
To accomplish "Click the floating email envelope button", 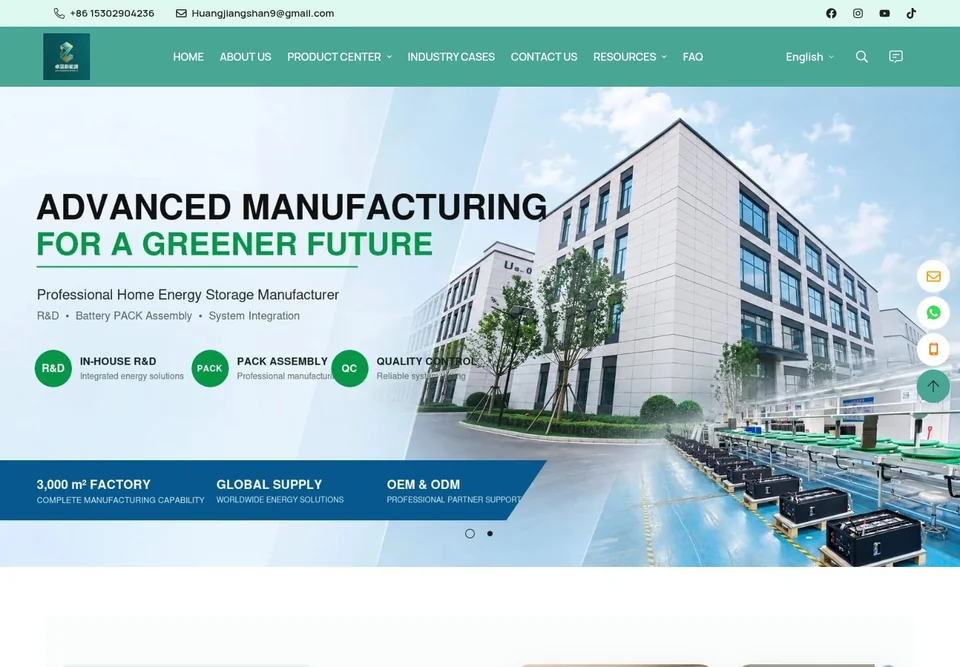I will (x=933, y=276).
